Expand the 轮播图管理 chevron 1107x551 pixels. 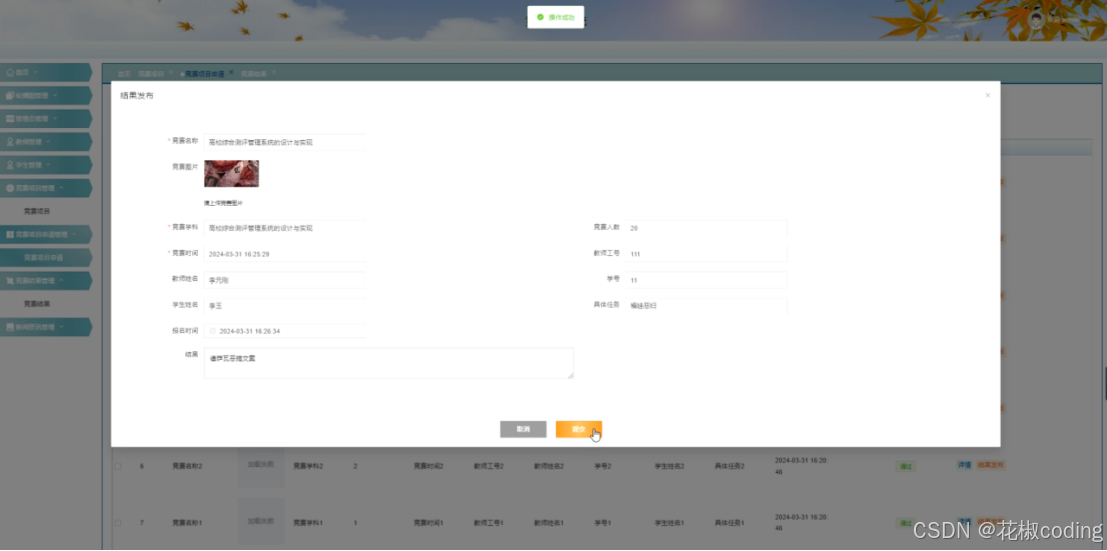pos(55,95)
